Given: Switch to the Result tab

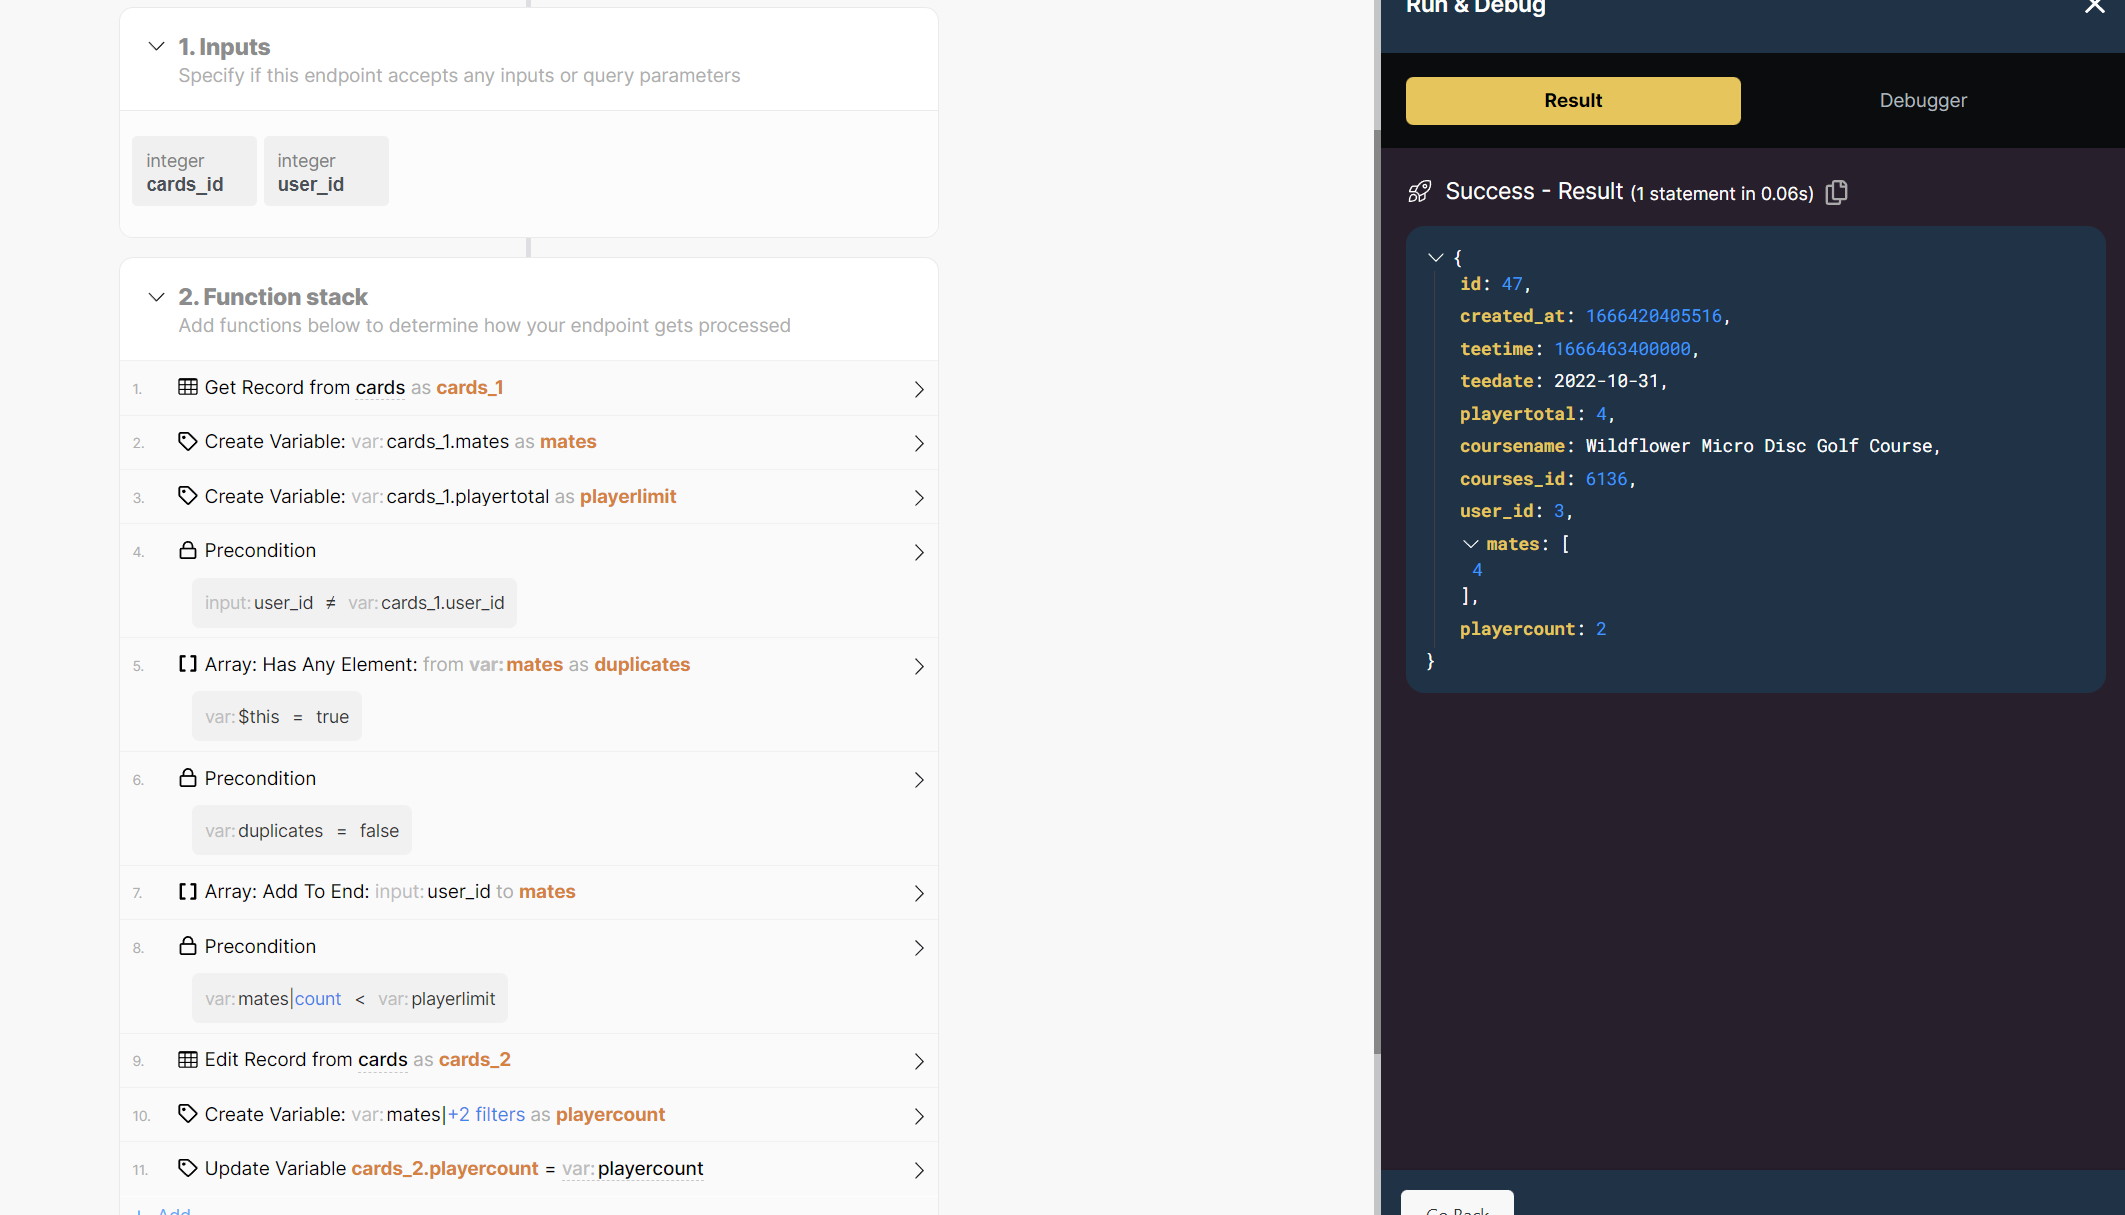Looking at the screenshot, I should [x=1573, y=100].
